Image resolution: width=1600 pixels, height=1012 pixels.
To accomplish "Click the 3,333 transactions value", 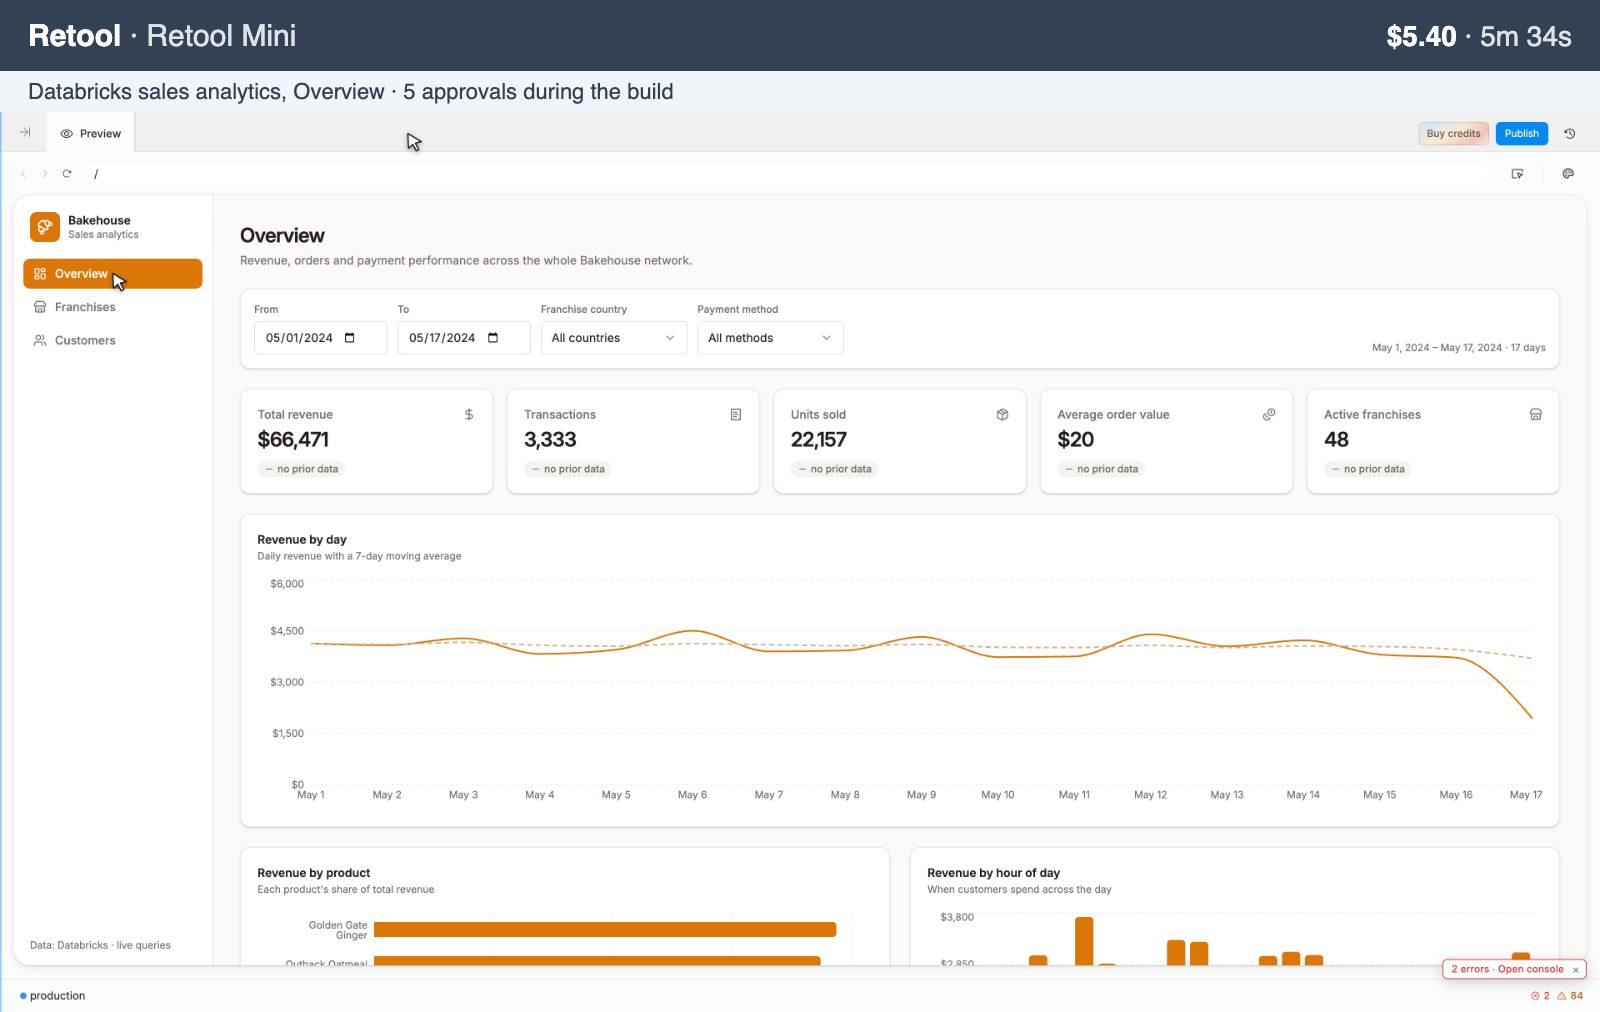I will 550,439.
